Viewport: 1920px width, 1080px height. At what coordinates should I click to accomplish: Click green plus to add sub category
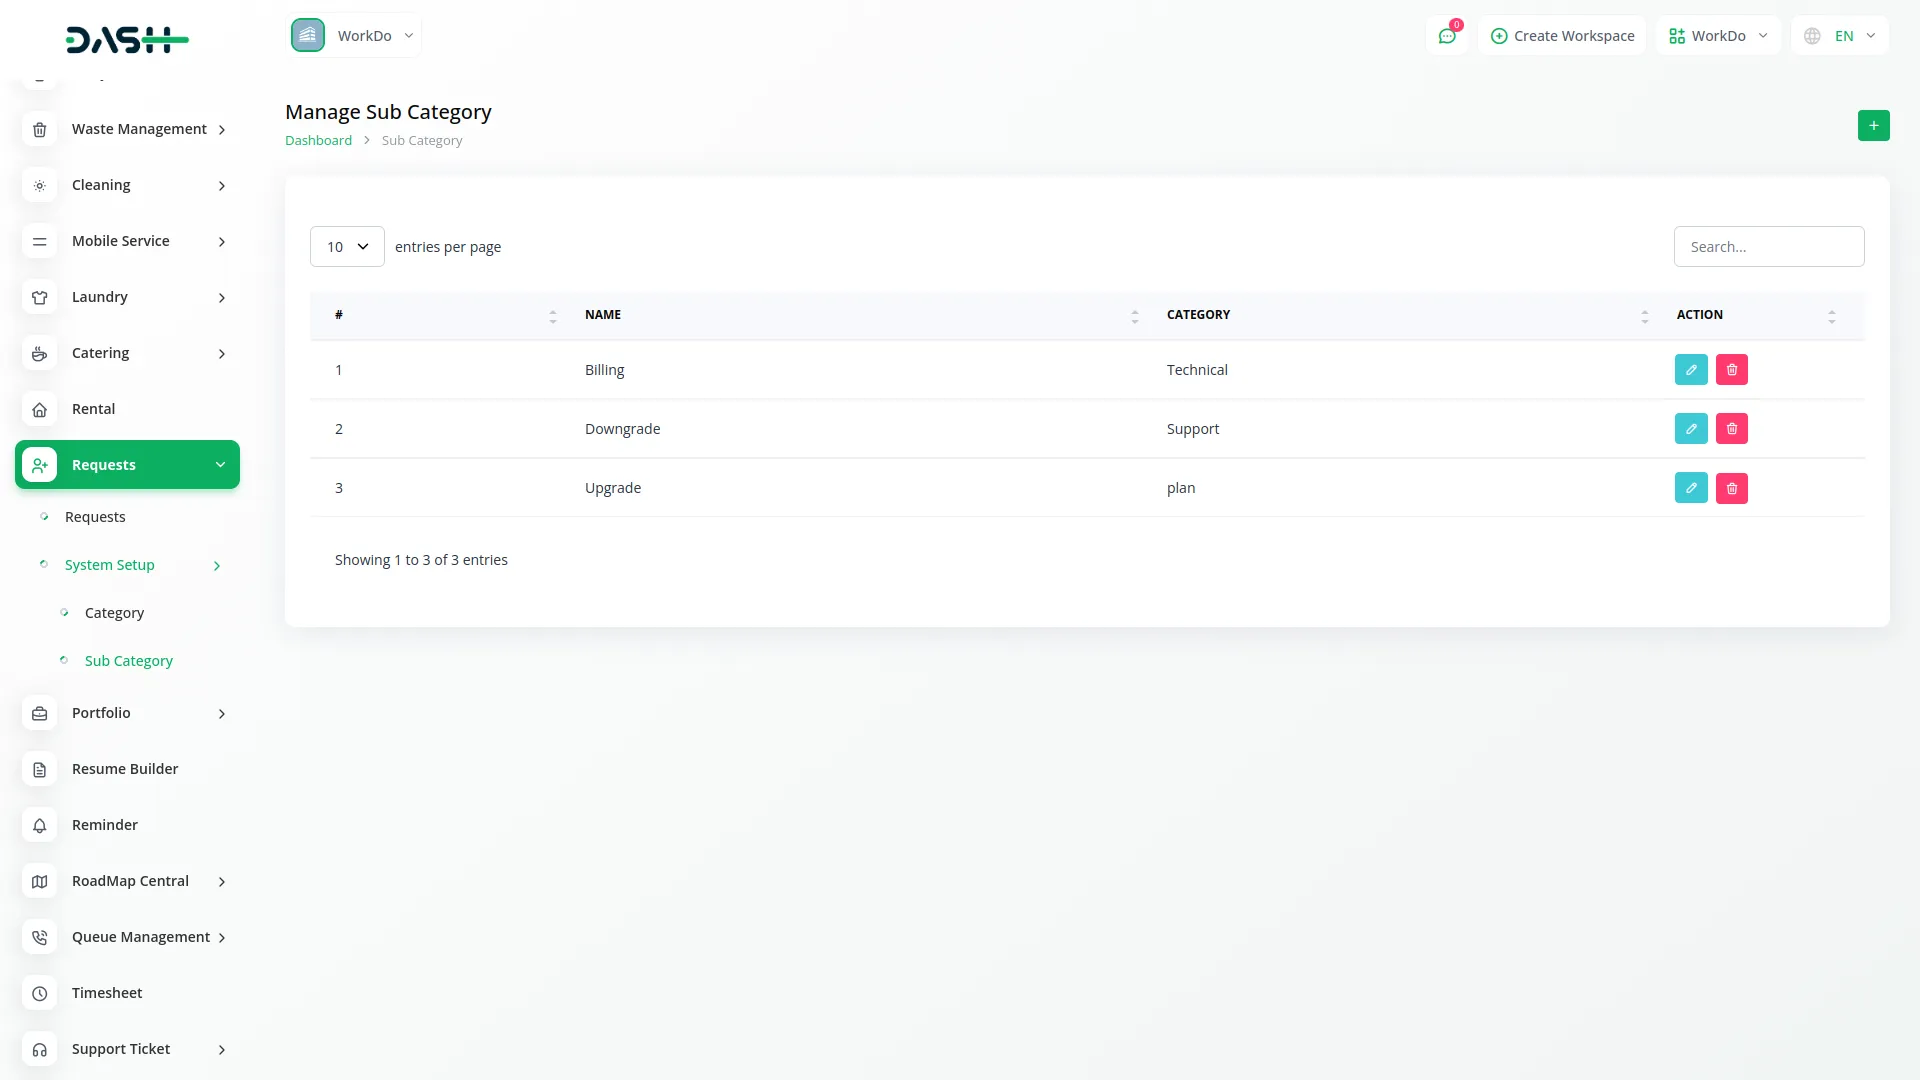click(1873, 126)
